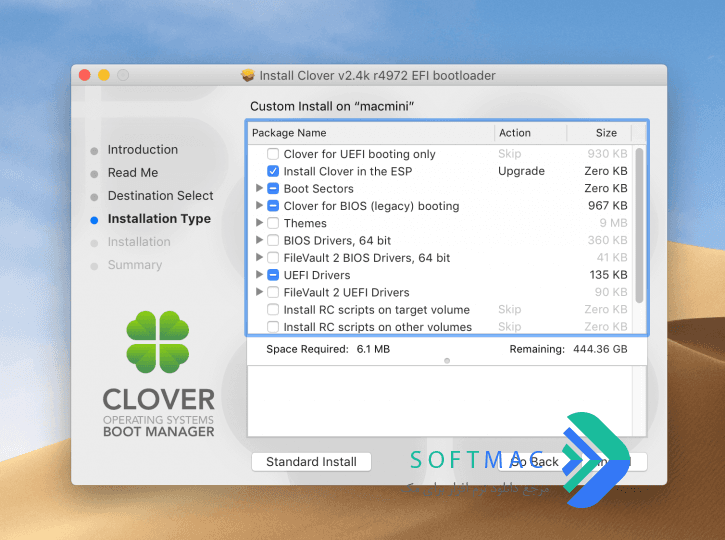Click the '135 KB' size value
Screen dimensions: 725x540
click(x=608, y=275)
